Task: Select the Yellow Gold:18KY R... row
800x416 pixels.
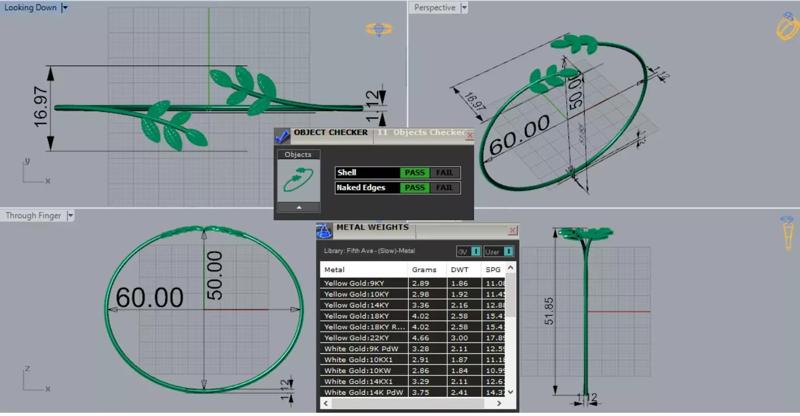Action: point(413,327)
